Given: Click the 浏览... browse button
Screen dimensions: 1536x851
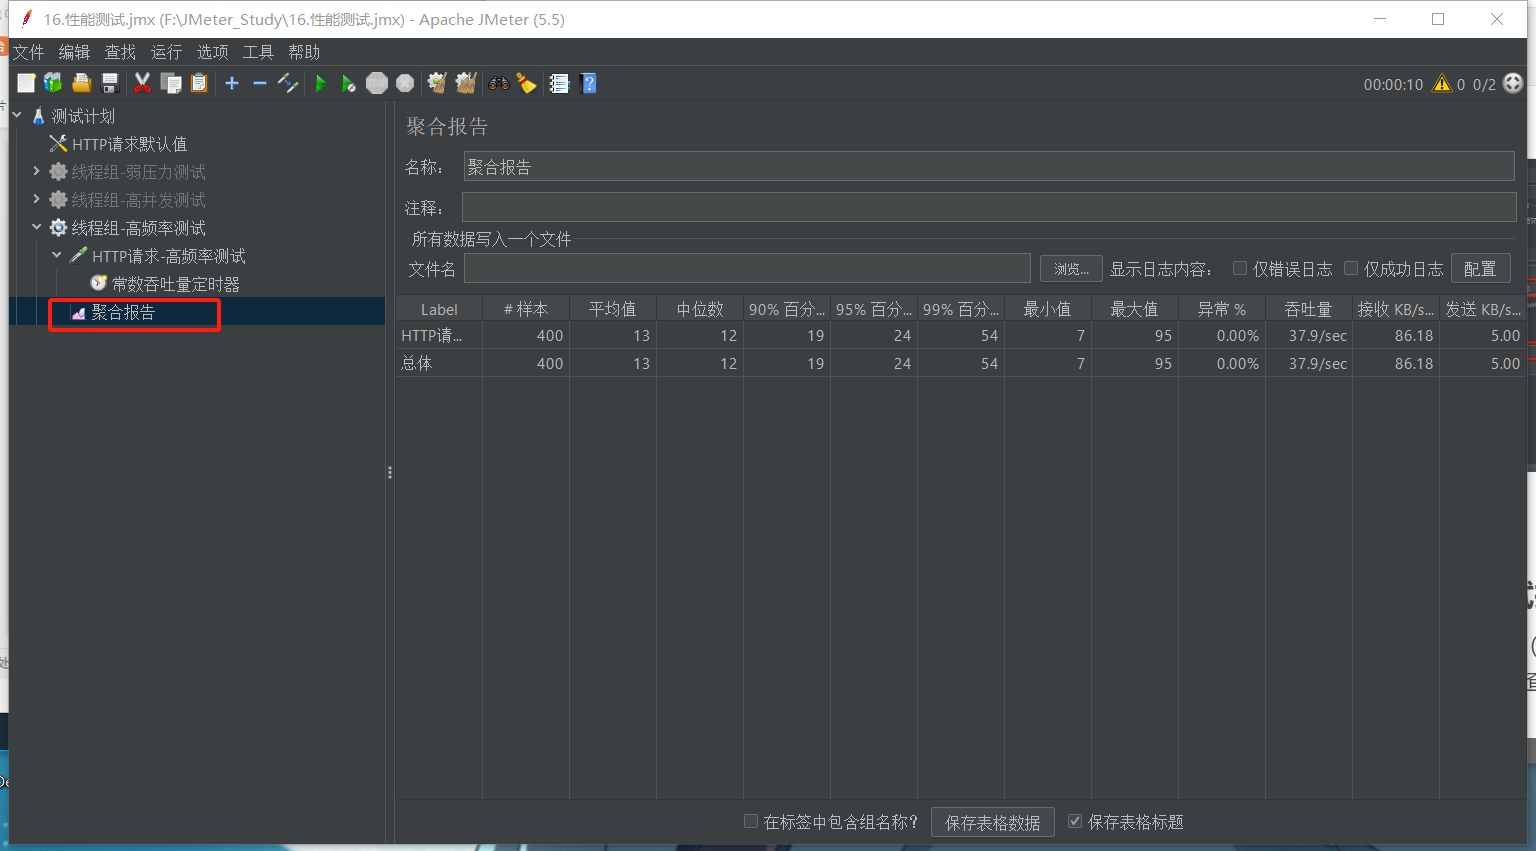Looking at the screenshot, I should (x=1071, y=269).
